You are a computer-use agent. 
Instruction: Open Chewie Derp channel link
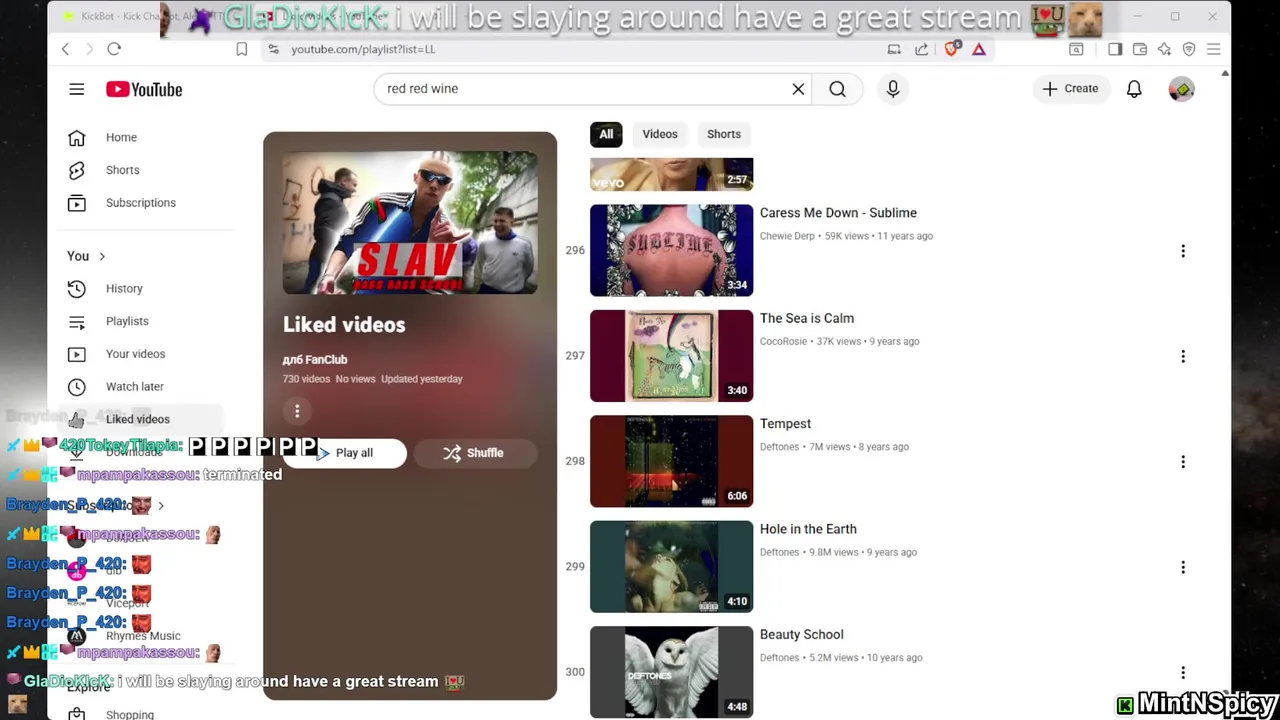tap(787, 236)
